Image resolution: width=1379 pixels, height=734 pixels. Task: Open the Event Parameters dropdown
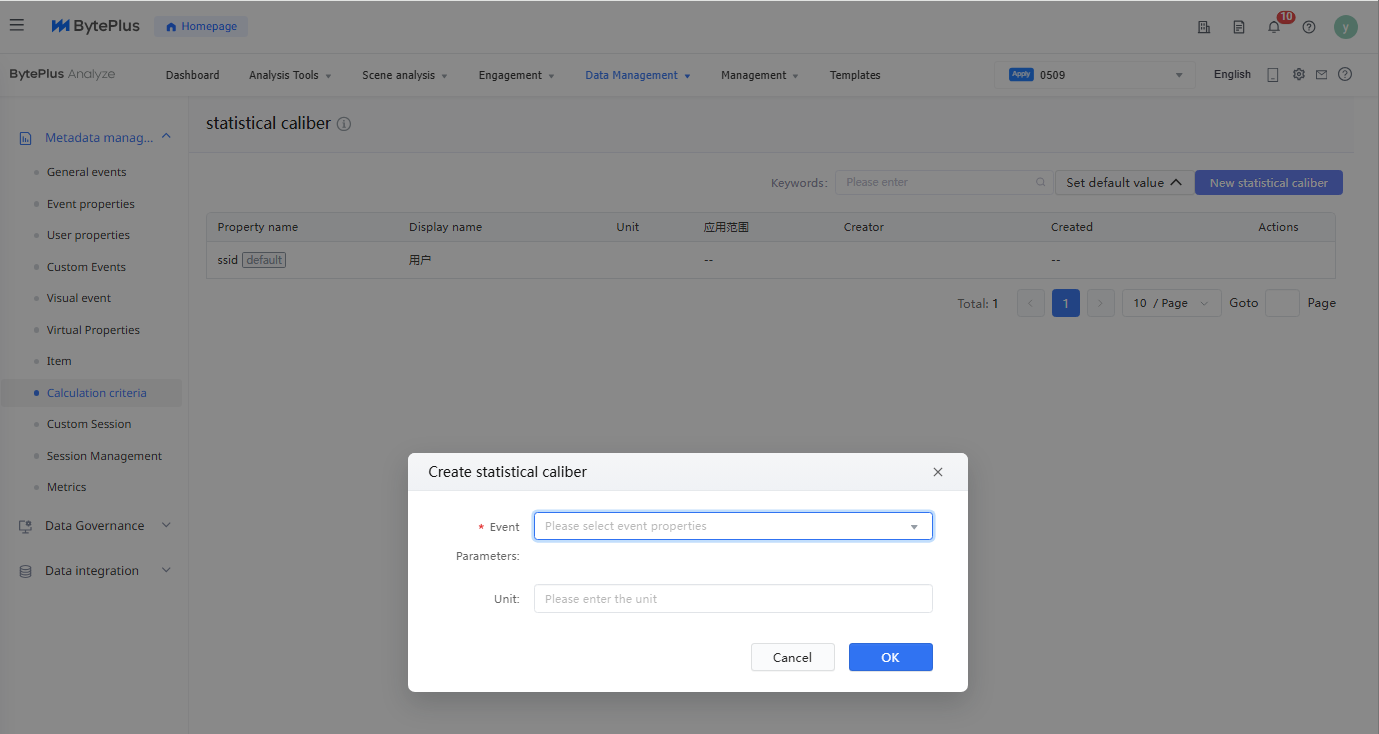pyautogui.click(x=733, y=526)
